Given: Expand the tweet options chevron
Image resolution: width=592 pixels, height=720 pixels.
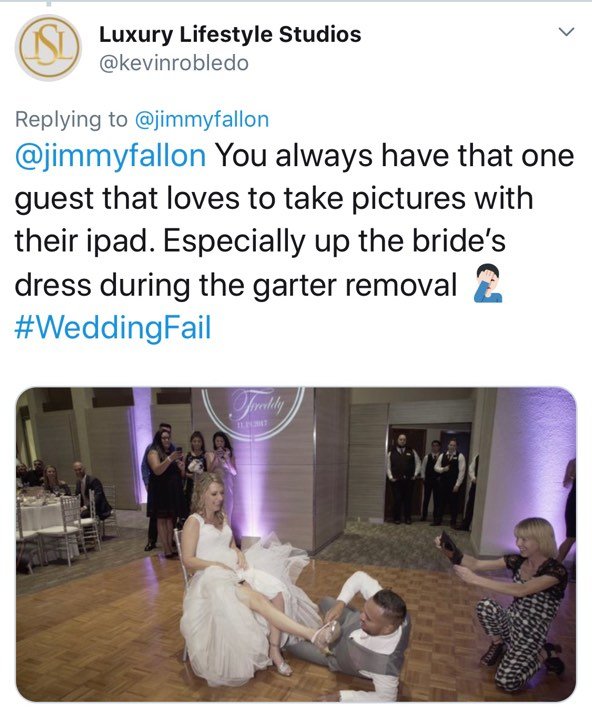Looking at the screenshot, I should (566, 32).
